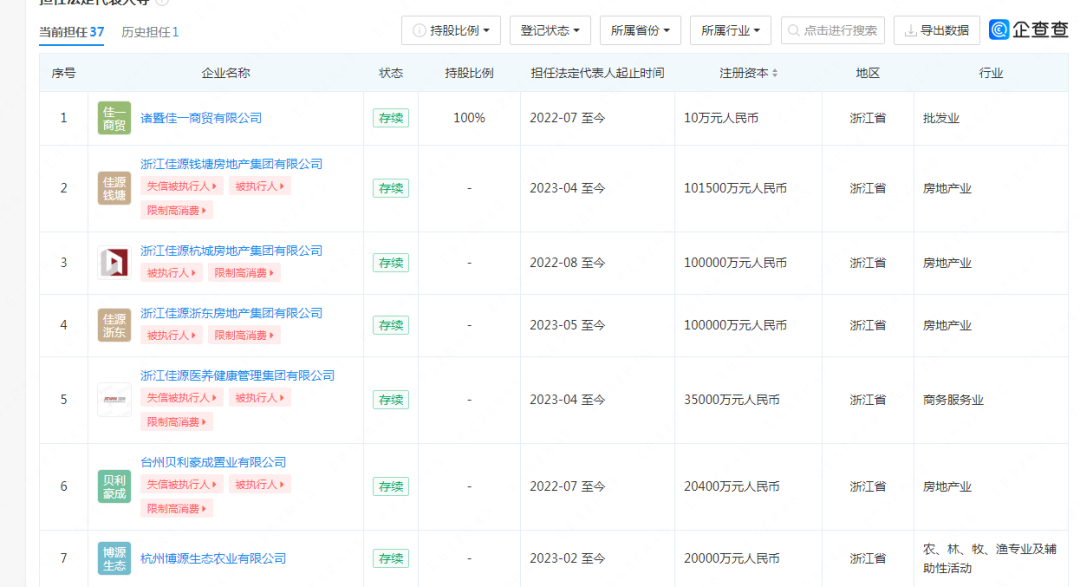Sort by 注册资本 column arrows
The width and height of the screenshot is (1080, 587).
pos(775,73)
